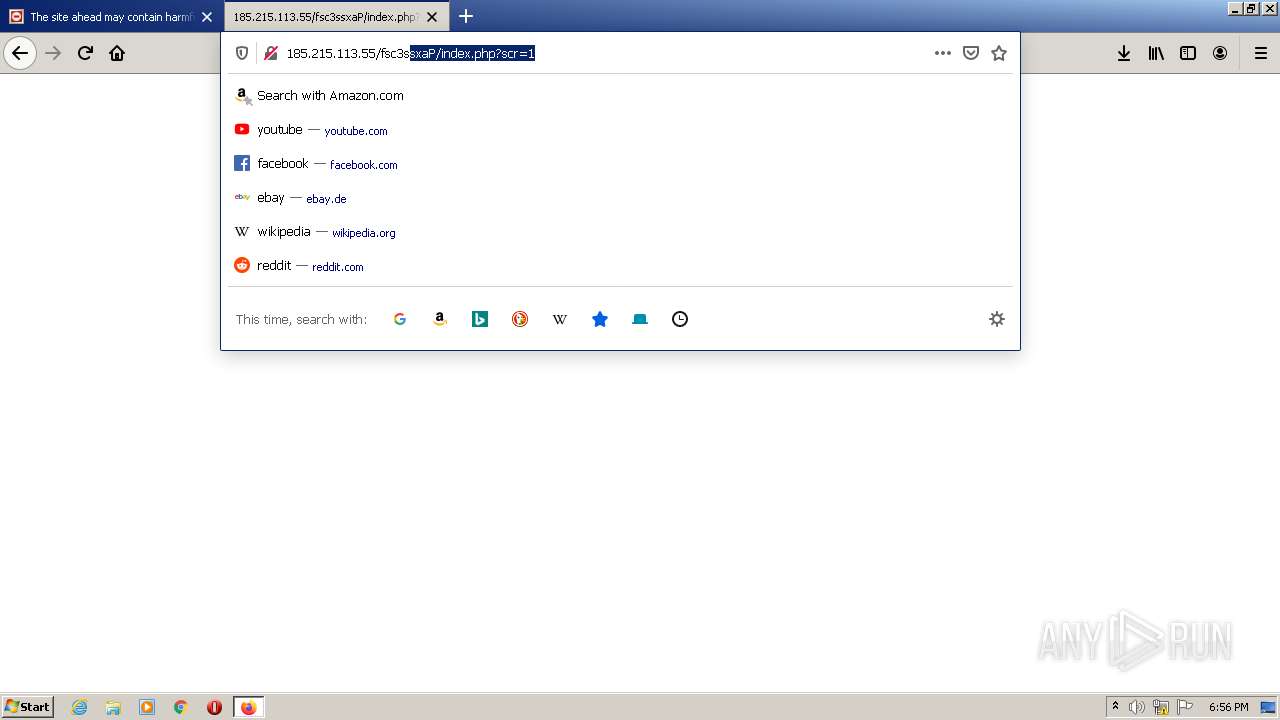Viewport: 1280px width, 720px height.
Task: Open Action Center flag icon
Action: [x=1185, y=707]
